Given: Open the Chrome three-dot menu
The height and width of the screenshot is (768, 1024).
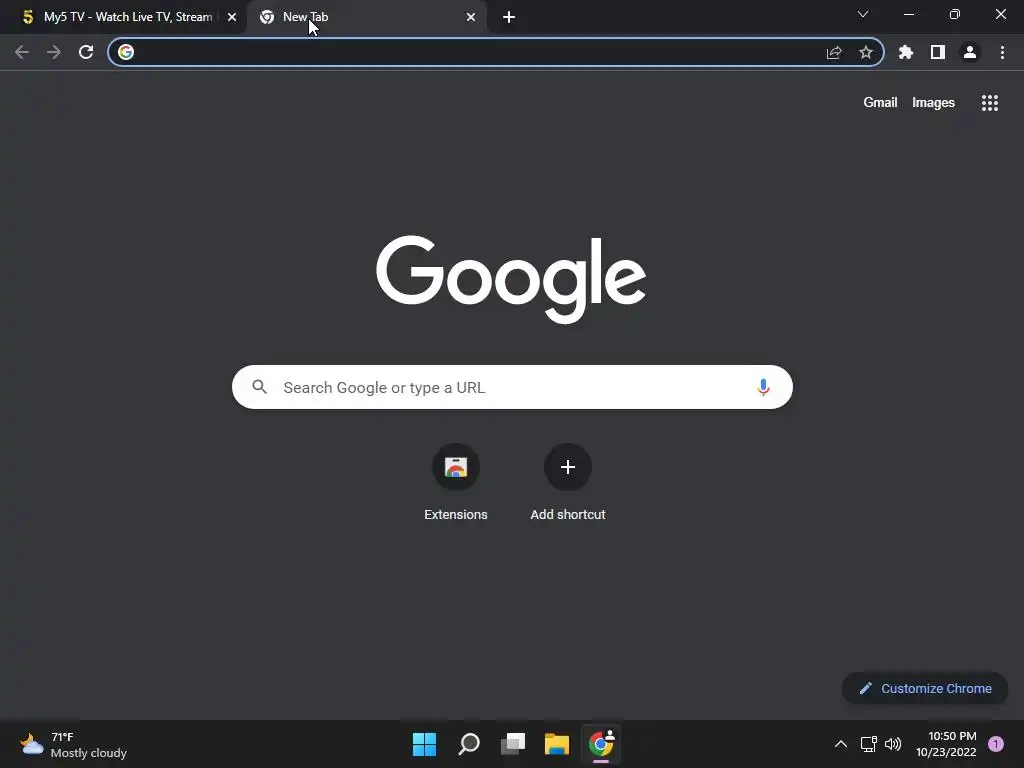Looking at the screenshot, I should (1002, 52).
